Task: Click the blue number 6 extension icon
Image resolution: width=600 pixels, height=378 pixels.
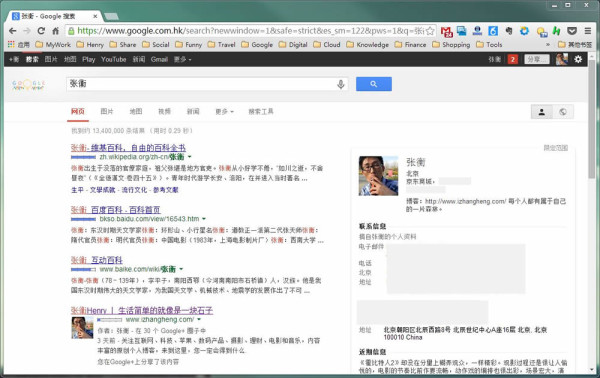Action: coord(493,31)
